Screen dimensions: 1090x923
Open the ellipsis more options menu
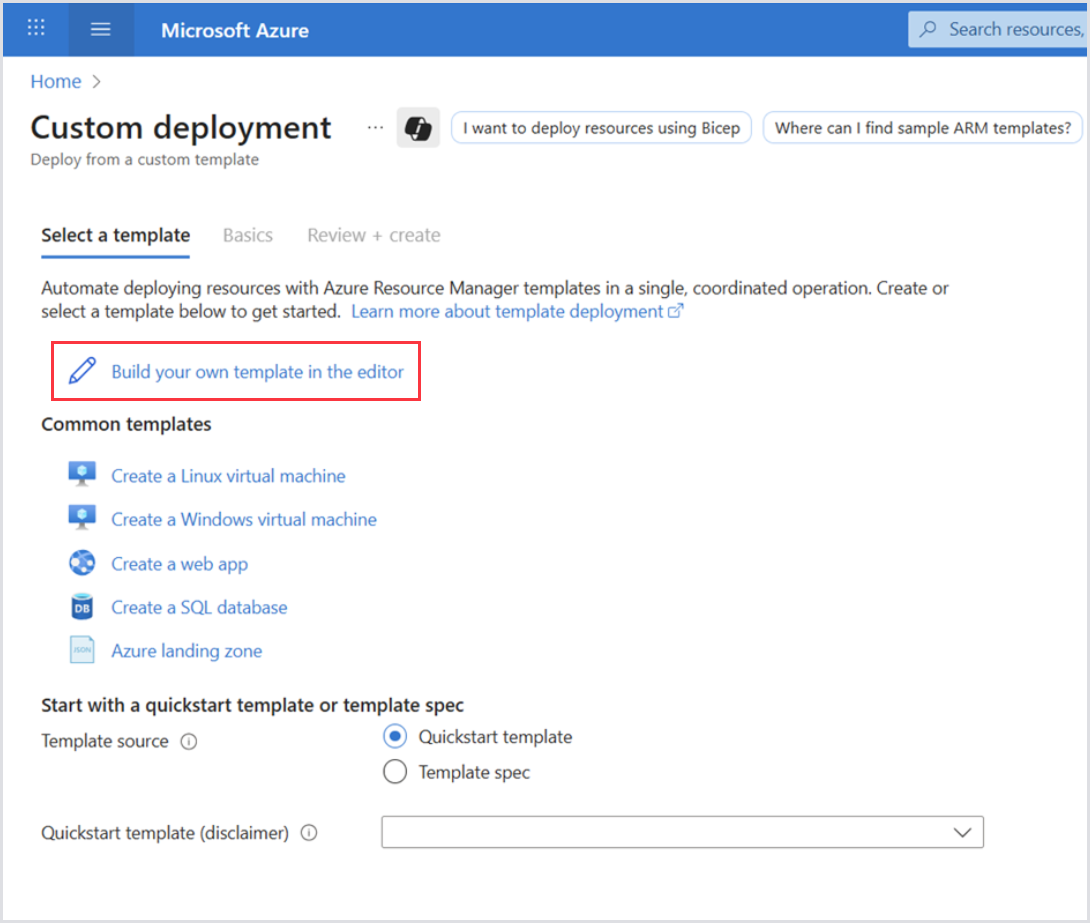[x=375, y=128]
